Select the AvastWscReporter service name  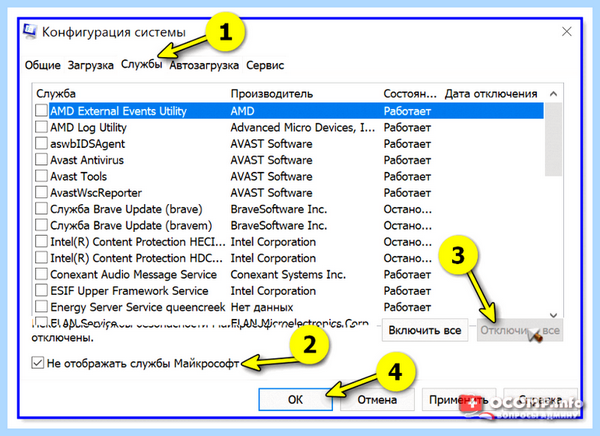point(96,193)
